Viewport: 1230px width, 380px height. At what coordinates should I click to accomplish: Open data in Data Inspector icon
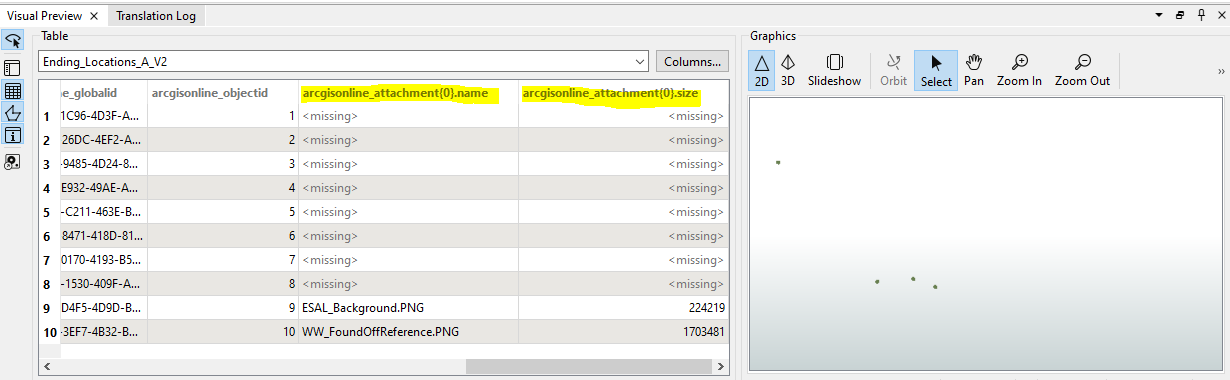tap(13, 161)
